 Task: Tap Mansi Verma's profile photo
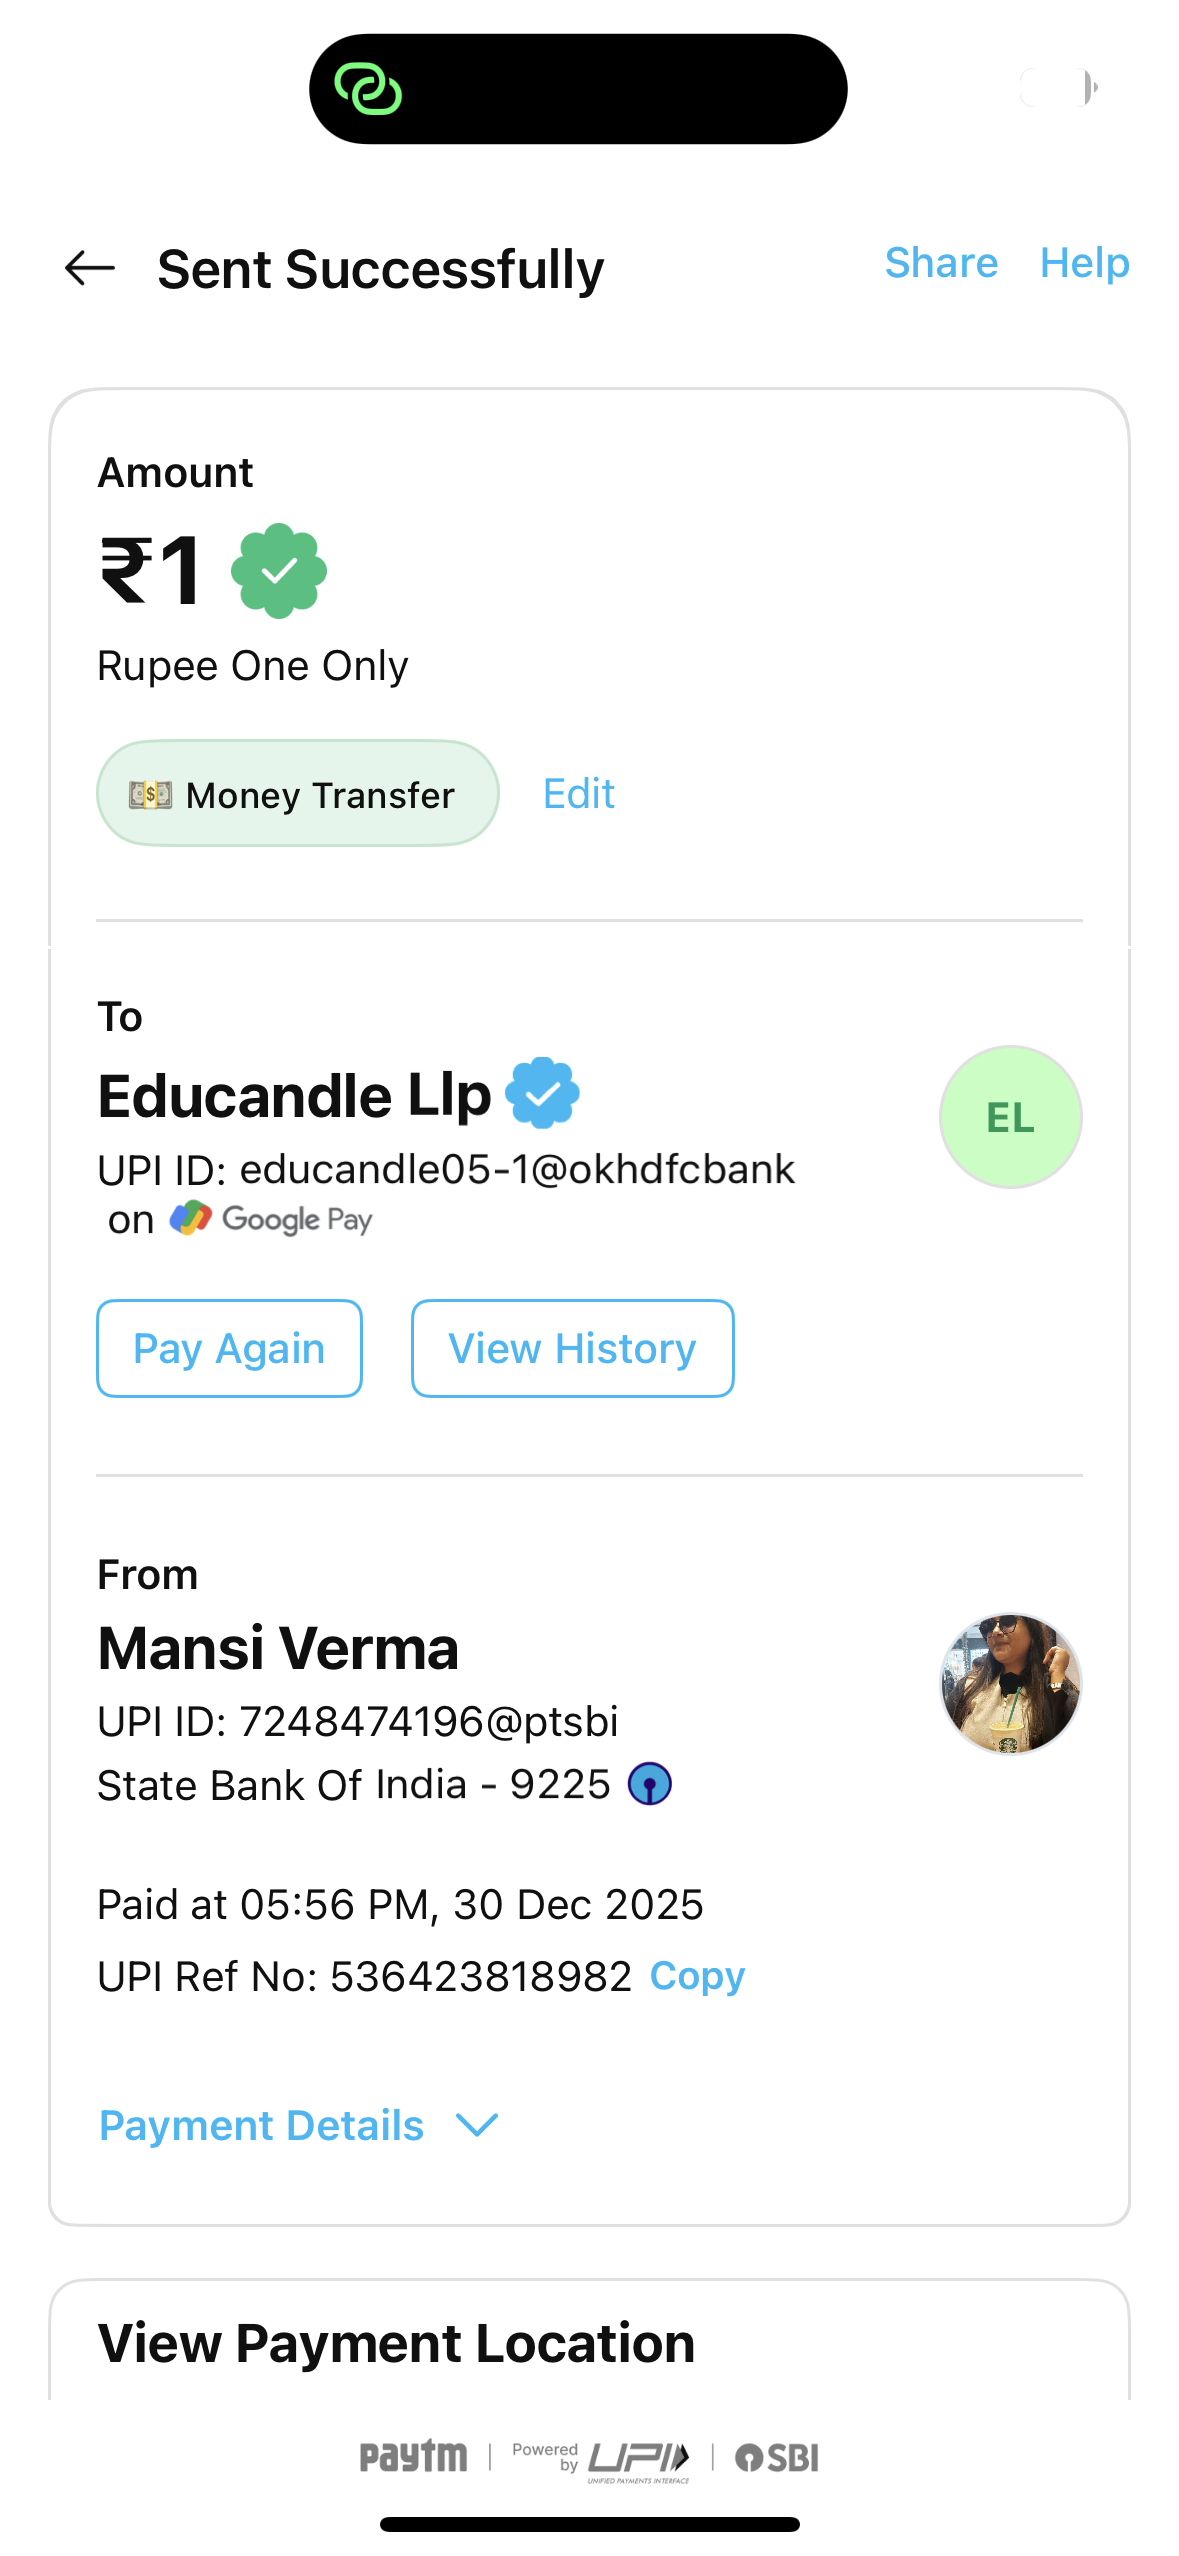1010,1684
